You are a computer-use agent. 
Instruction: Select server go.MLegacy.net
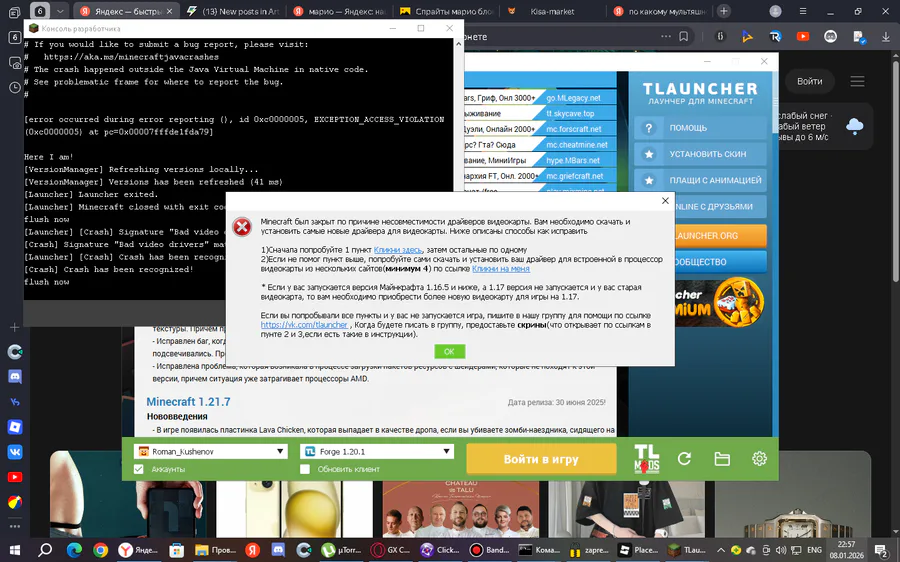(x=573, y=98)
